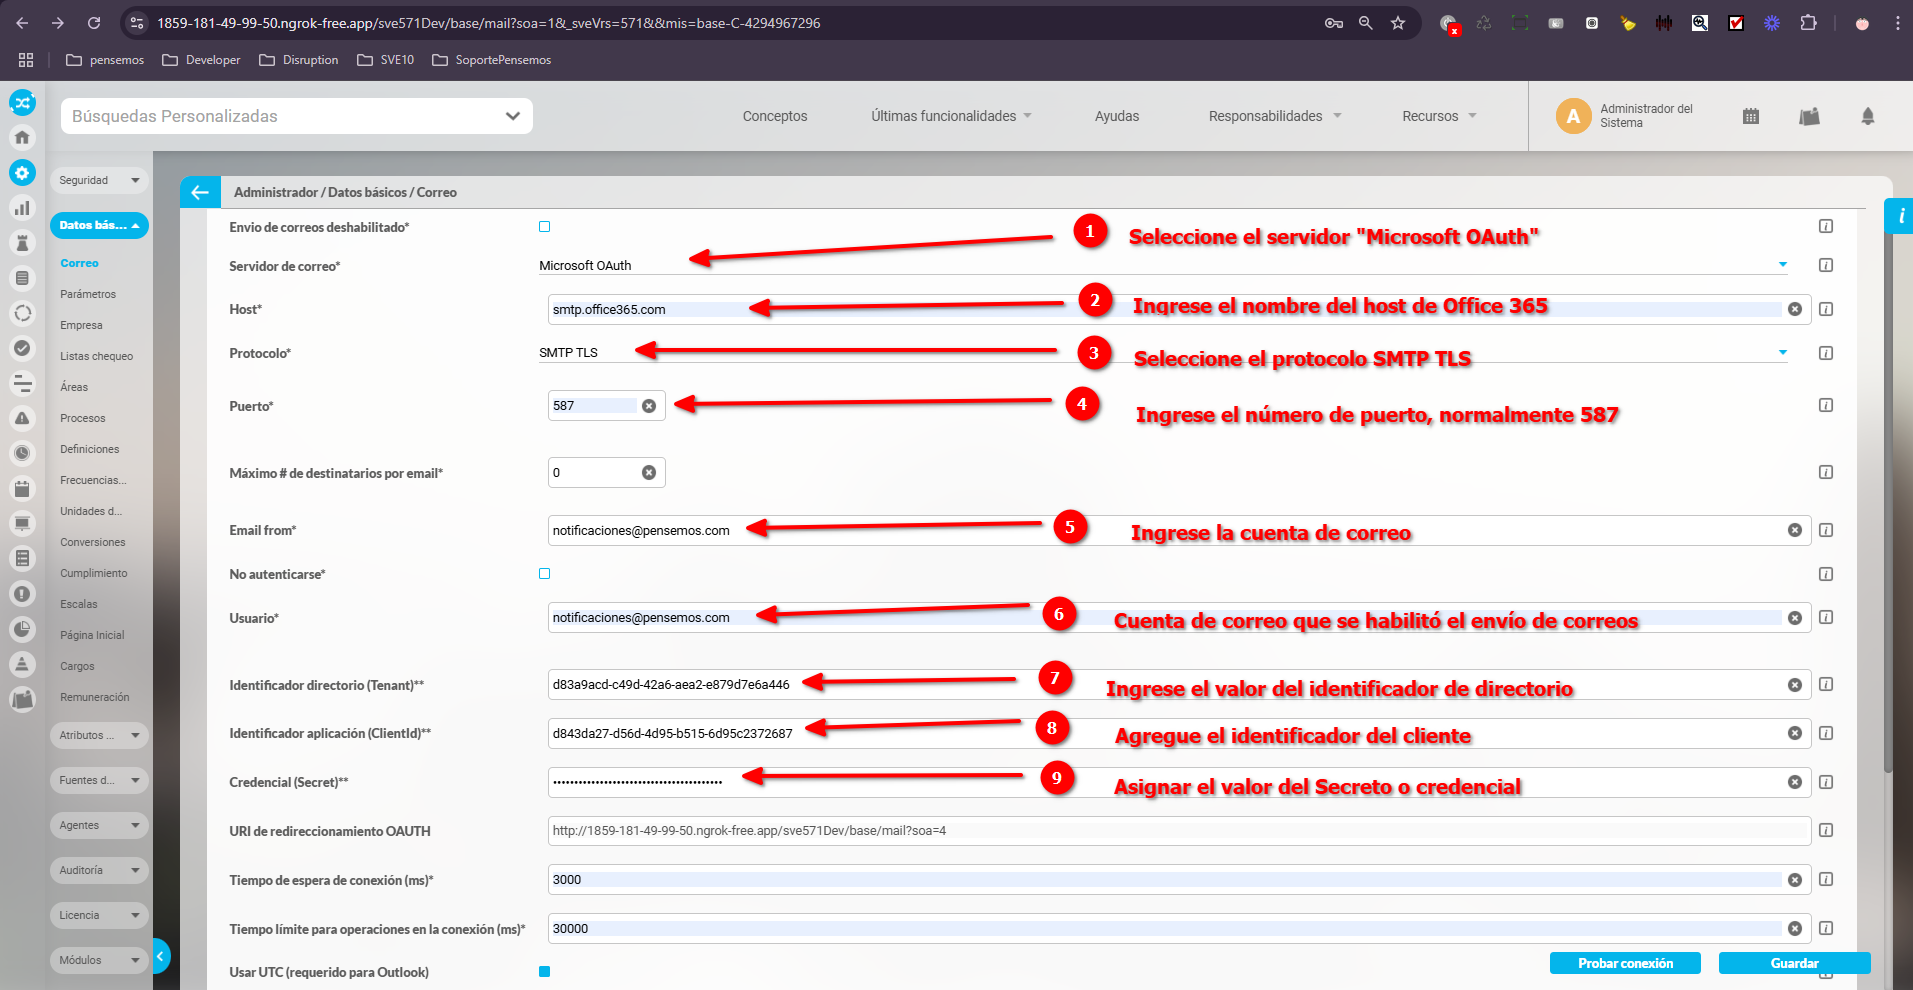Viewport: 1913px width, 990px height.
Task: Expand Búsquedas Personalizadas dropdown
Action: tap(512, 116)
